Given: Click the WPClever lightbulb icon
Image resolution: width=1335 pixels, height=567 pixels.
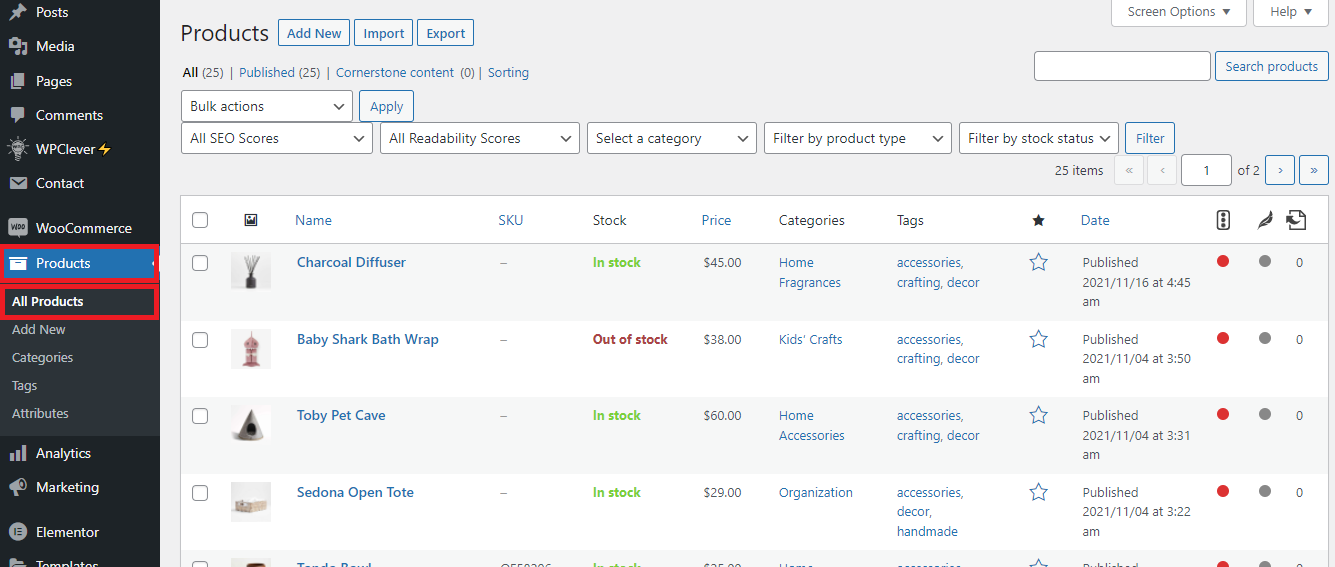Looking at the screenshot, I should coord(18,149).
